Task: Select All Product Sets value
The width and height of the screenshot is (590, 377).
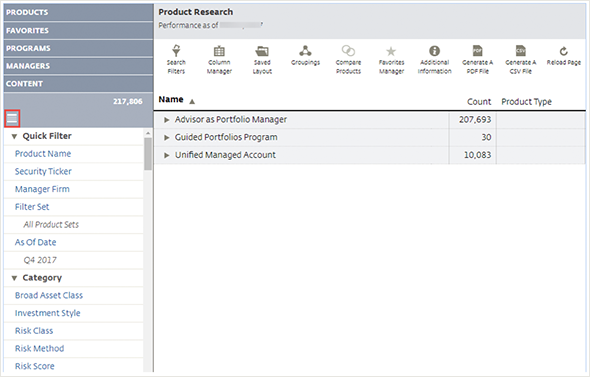Action: click(x=51, y=225)
